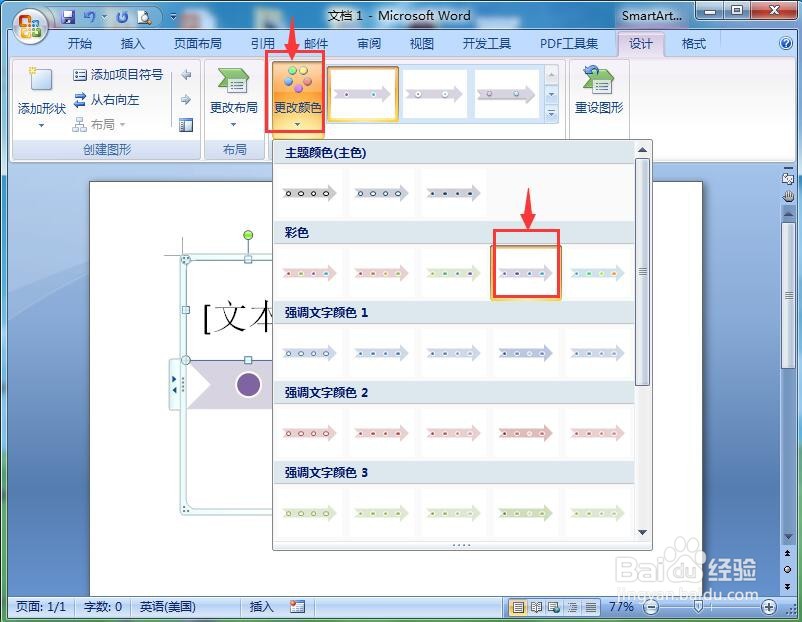Switch to the 页面布局 tab
Screen dimensions: 802x622
pyautogui.click(x=197, y=43)
